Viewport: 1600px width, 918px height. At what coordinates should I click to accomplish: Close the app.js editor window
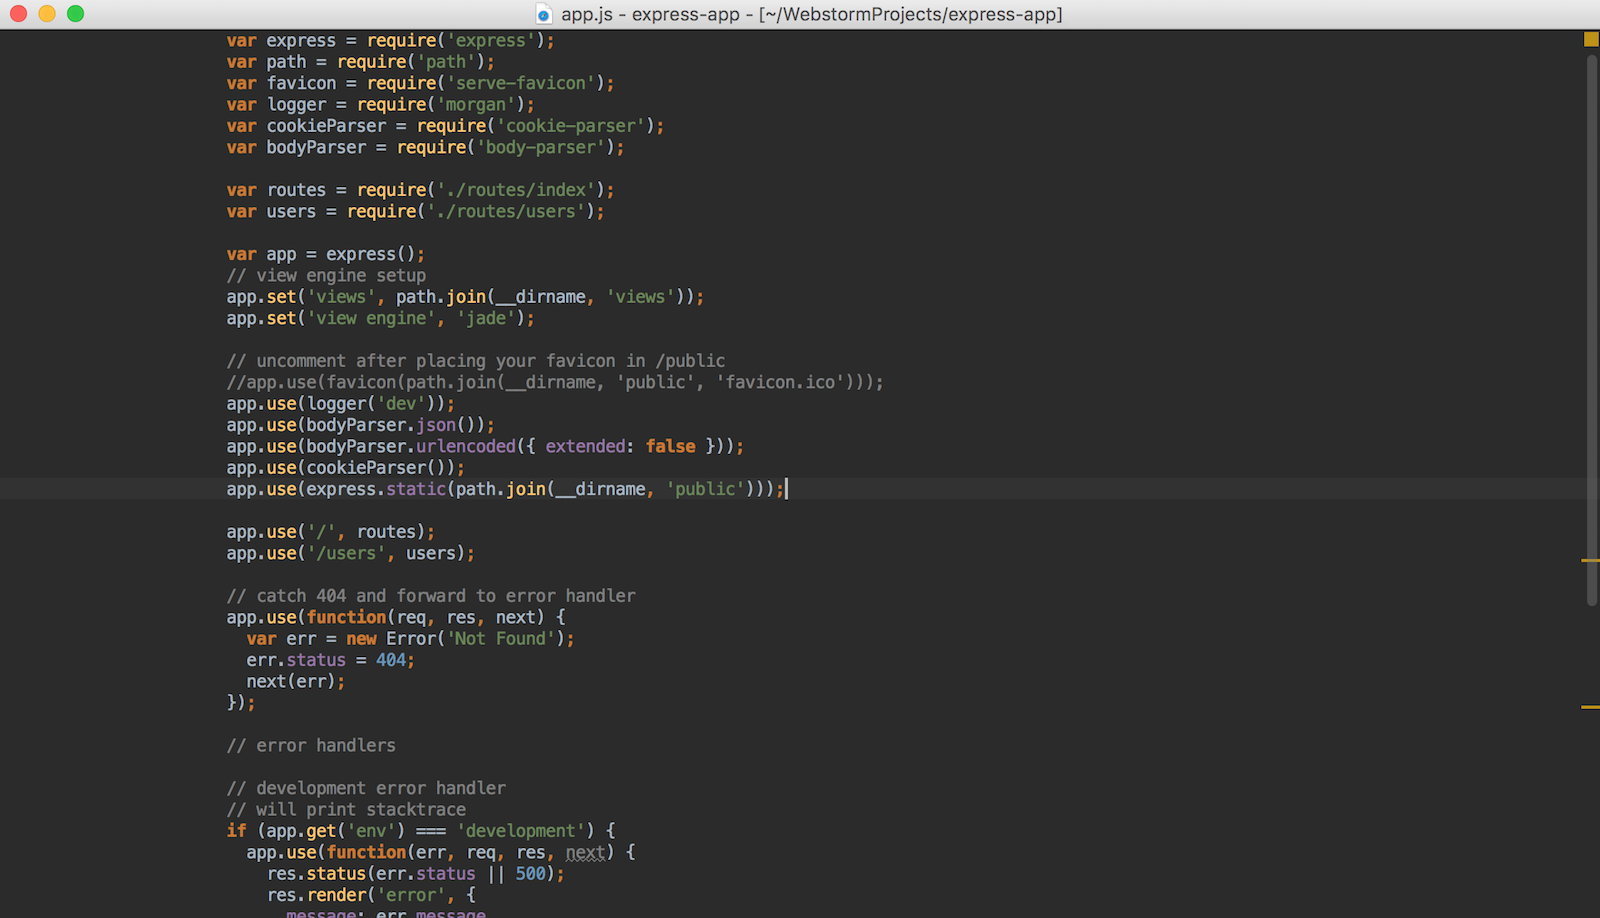pos(17,14)
